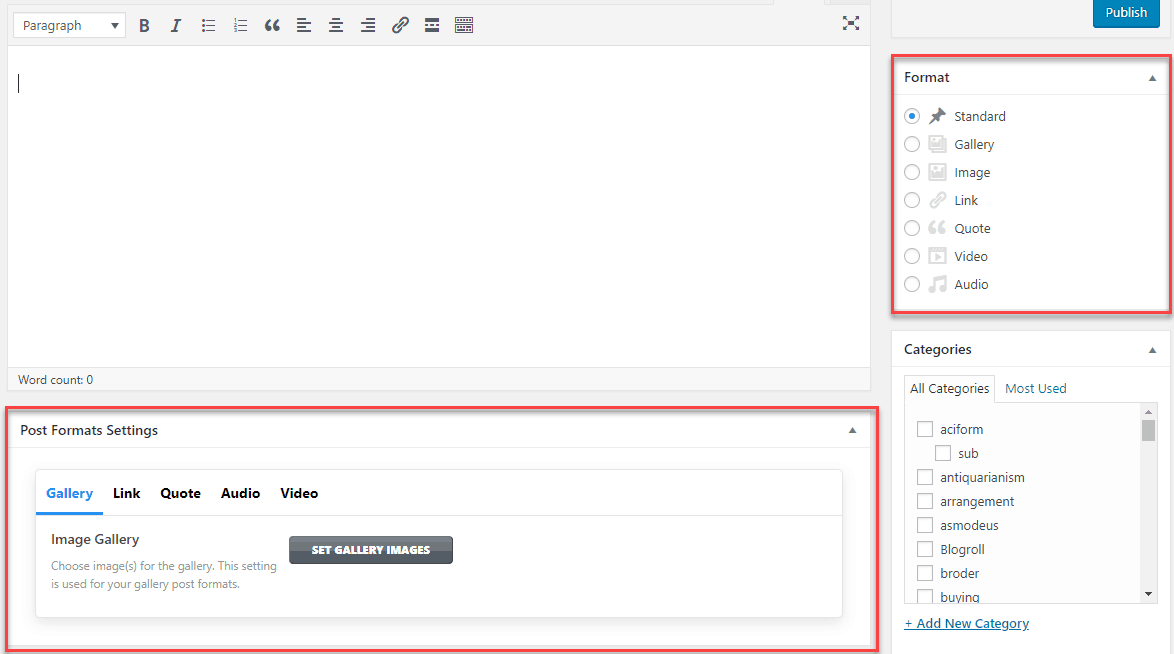Image resolution: width=1174 pixels, height=654 pixels.
Task: Open the Paragraph style dropdown
Action: coord(69,26)
